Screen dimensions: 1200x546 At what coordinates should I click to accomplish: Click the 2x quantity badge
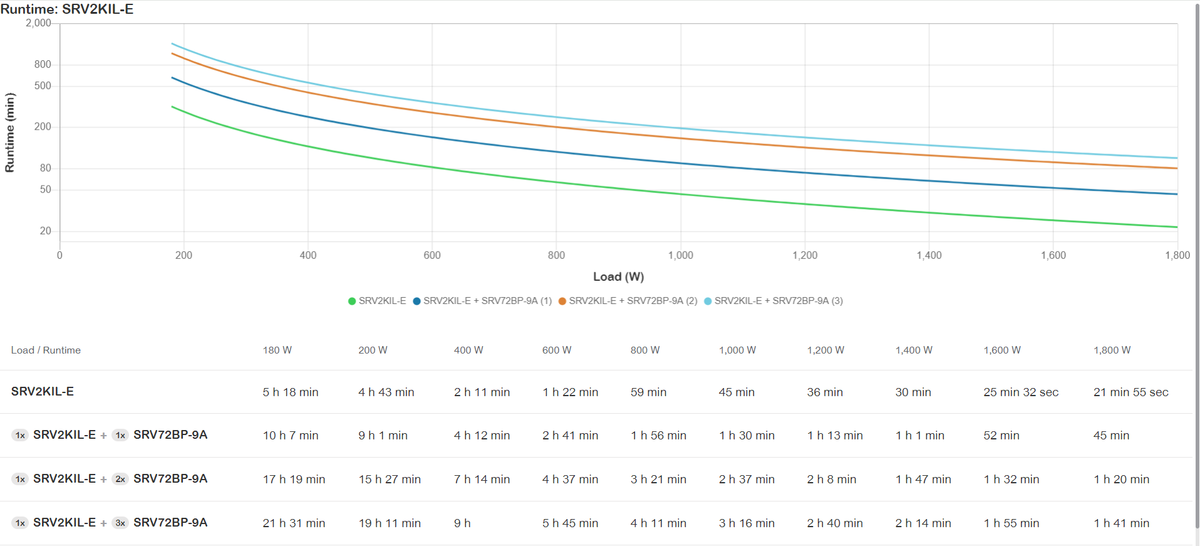pos(119,479)
